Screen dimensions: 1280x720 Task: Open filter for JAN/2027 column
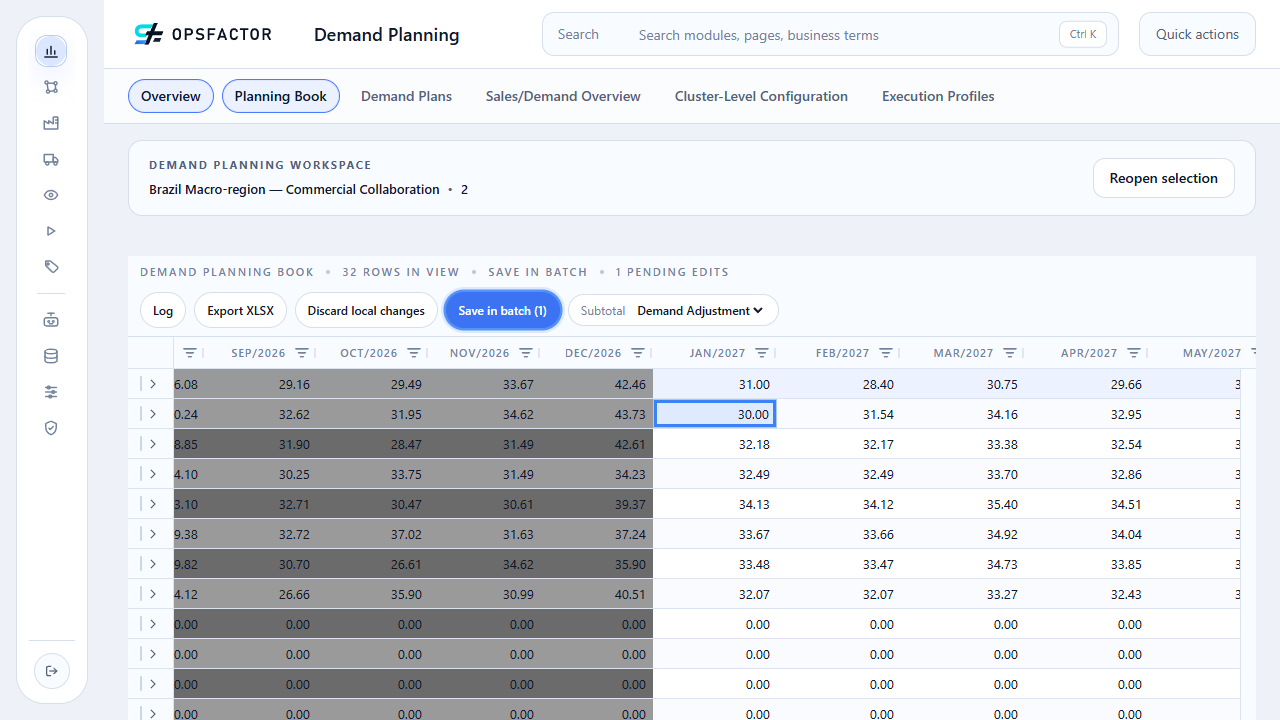(762, 353)
